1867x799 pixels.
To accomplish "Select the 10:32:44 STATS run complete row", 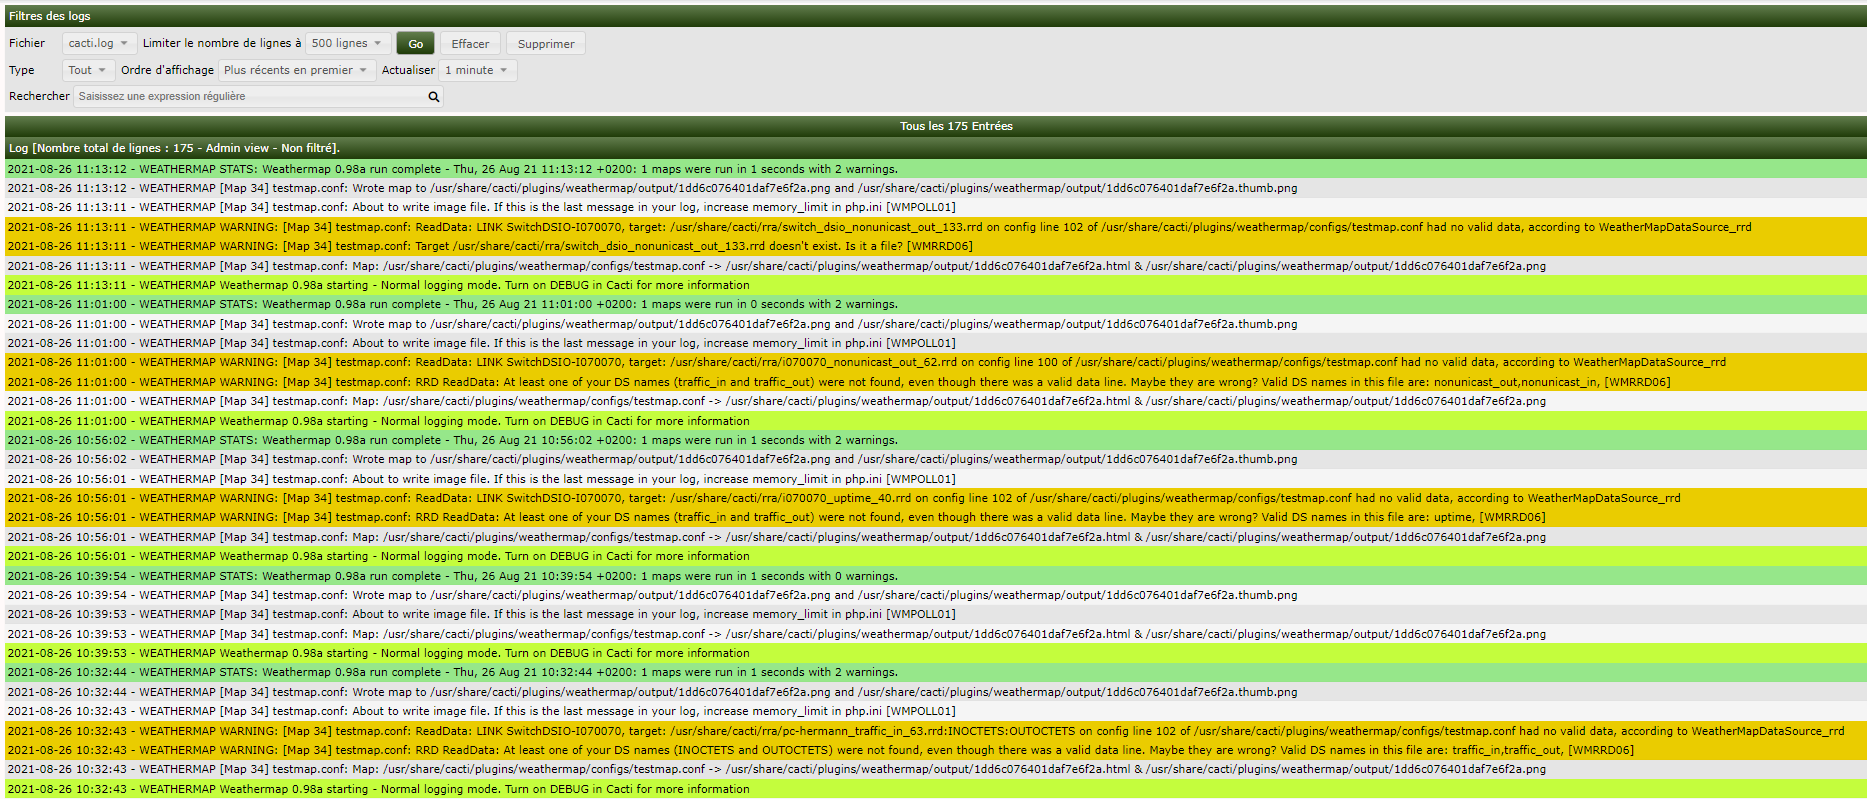I will pos(935,672).
